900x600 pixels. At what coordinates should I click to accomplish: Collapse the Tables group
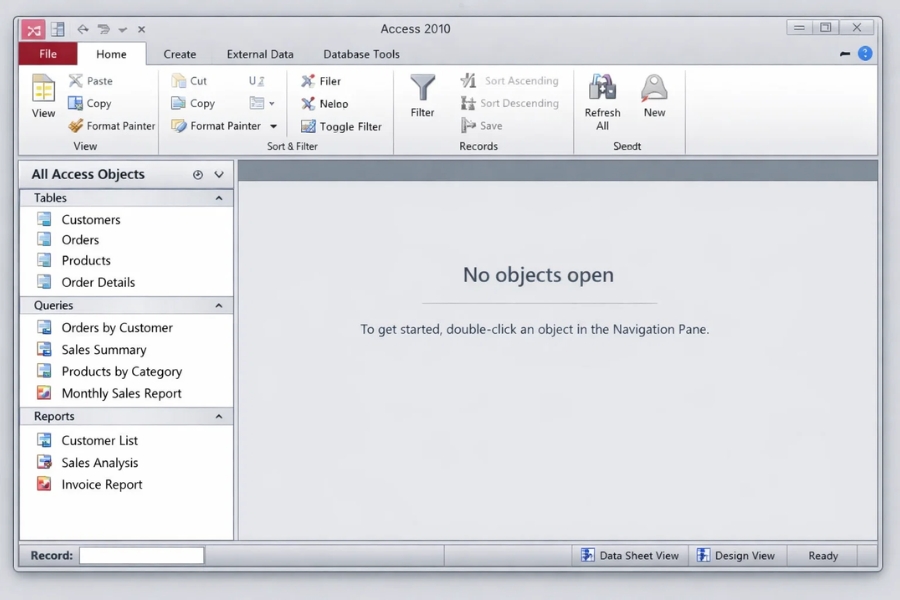(x=219, y=198)
